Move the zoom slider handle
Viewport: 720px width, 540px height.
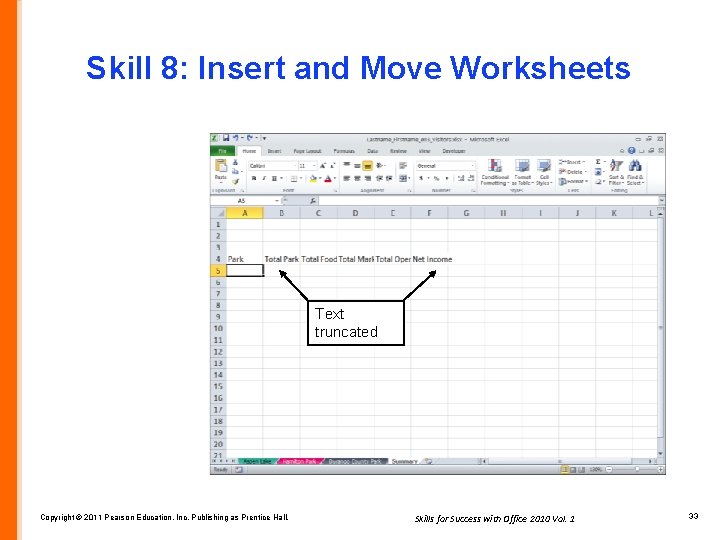[x=637, y=470]
